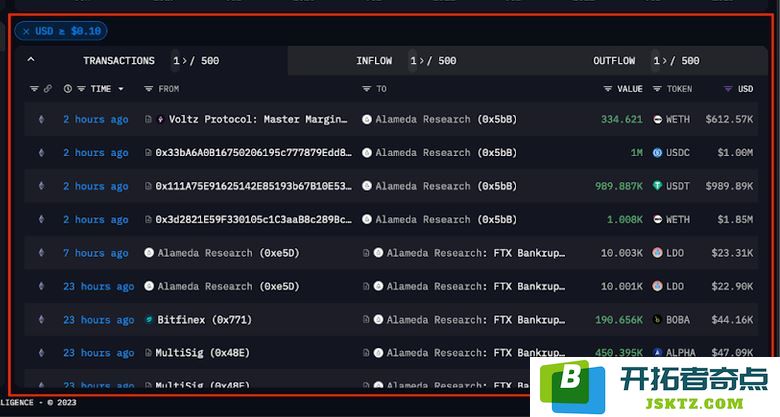Select the $612.57K USD value
Viewport: 780px width, 417px height.
[729, 119]
